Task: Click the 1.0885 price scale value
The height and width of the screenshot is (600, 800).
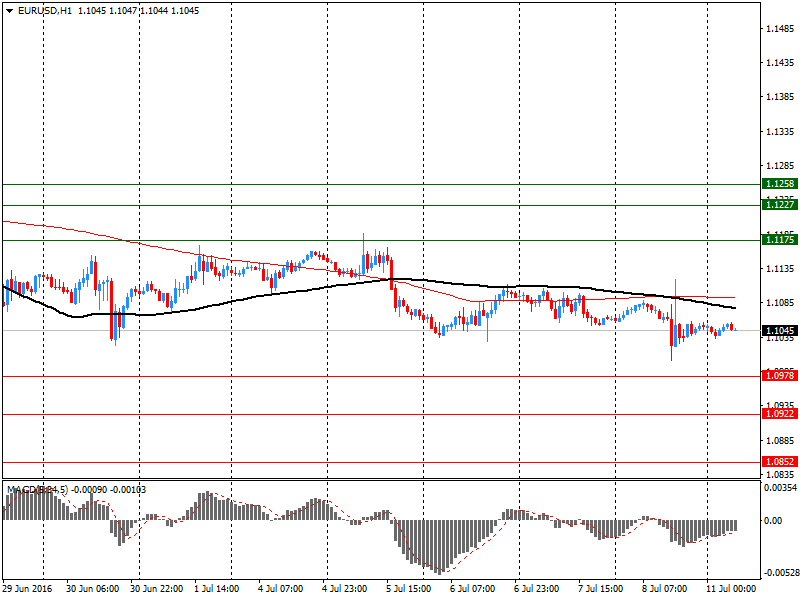Action: pyautogui.click(x=780, y=440)
